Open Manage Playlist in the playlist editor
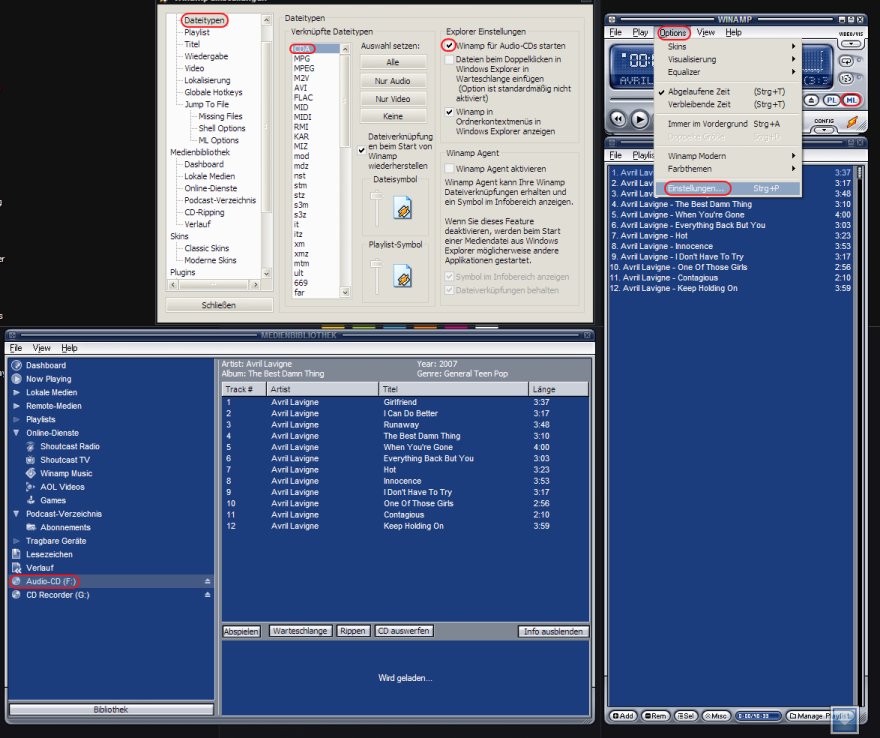This screenshot has width=880, height=738. [820, 716]
